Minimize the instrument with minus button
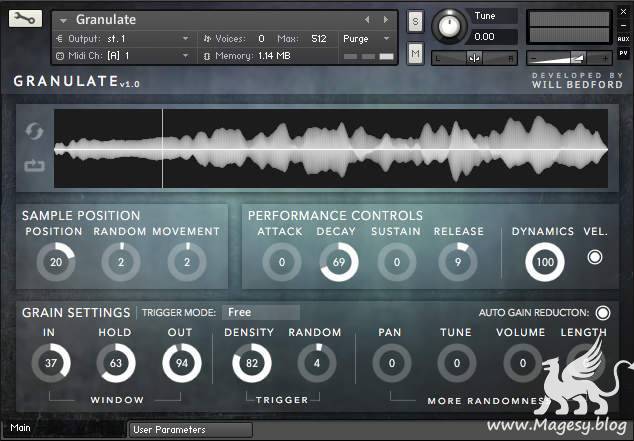This screenshot has width=634, height=441. click(623, 25)
